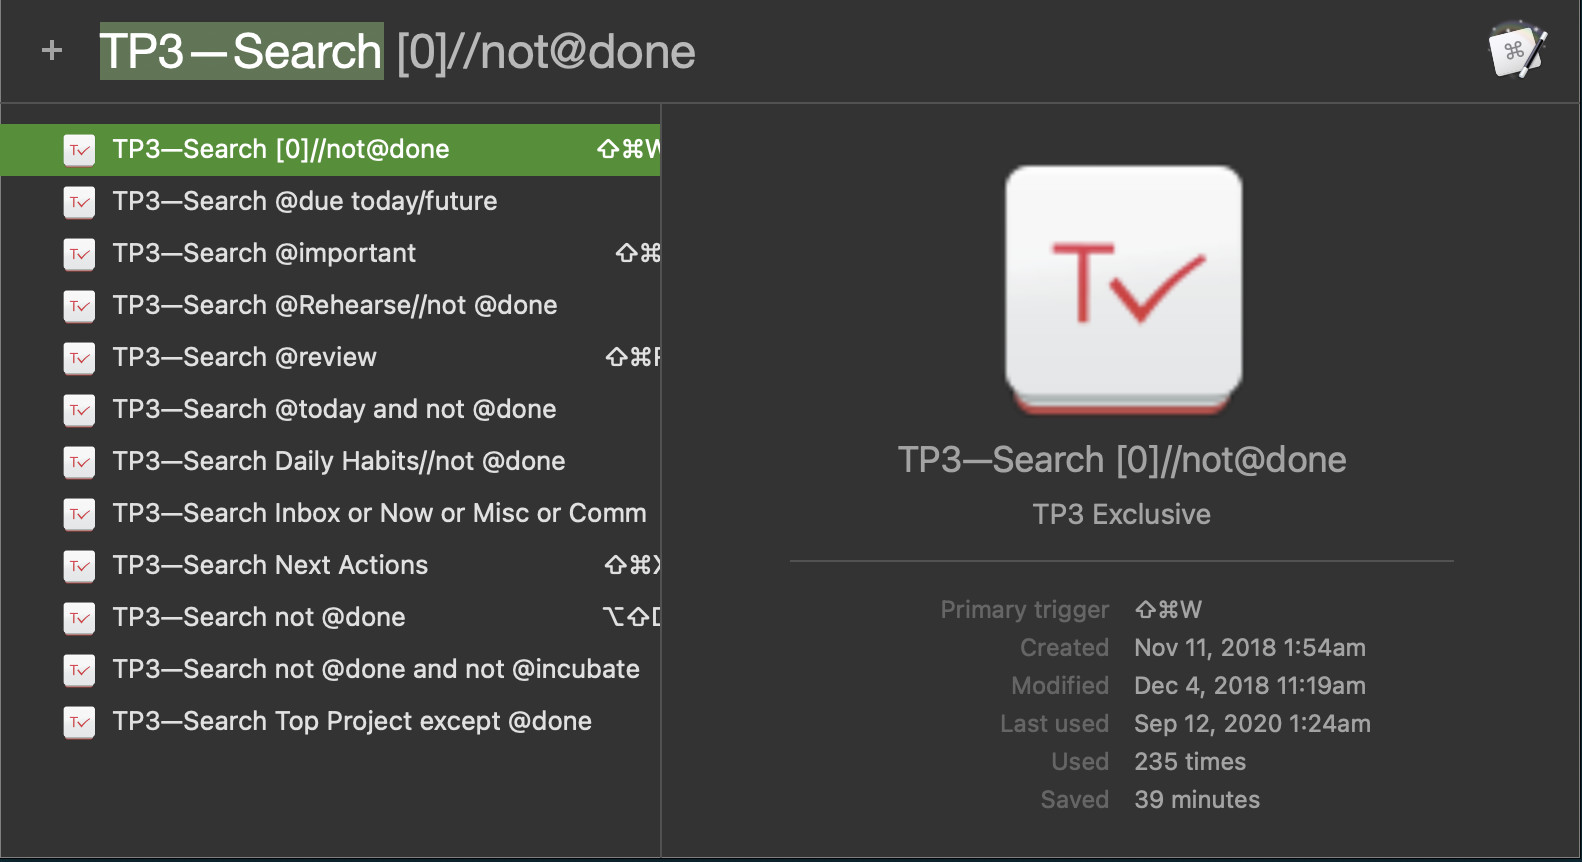Click icon beside 'TP3—Search Daily Habits//not @done'
The width and height of the screenshot is (1582, 862).
[x=79, y=462]
